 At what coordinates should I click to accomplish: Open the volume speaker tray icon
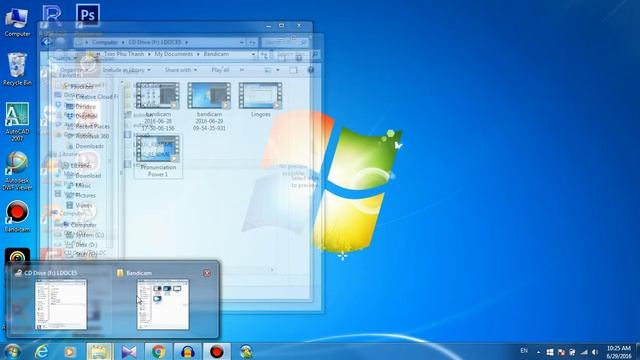pos(595,352)
